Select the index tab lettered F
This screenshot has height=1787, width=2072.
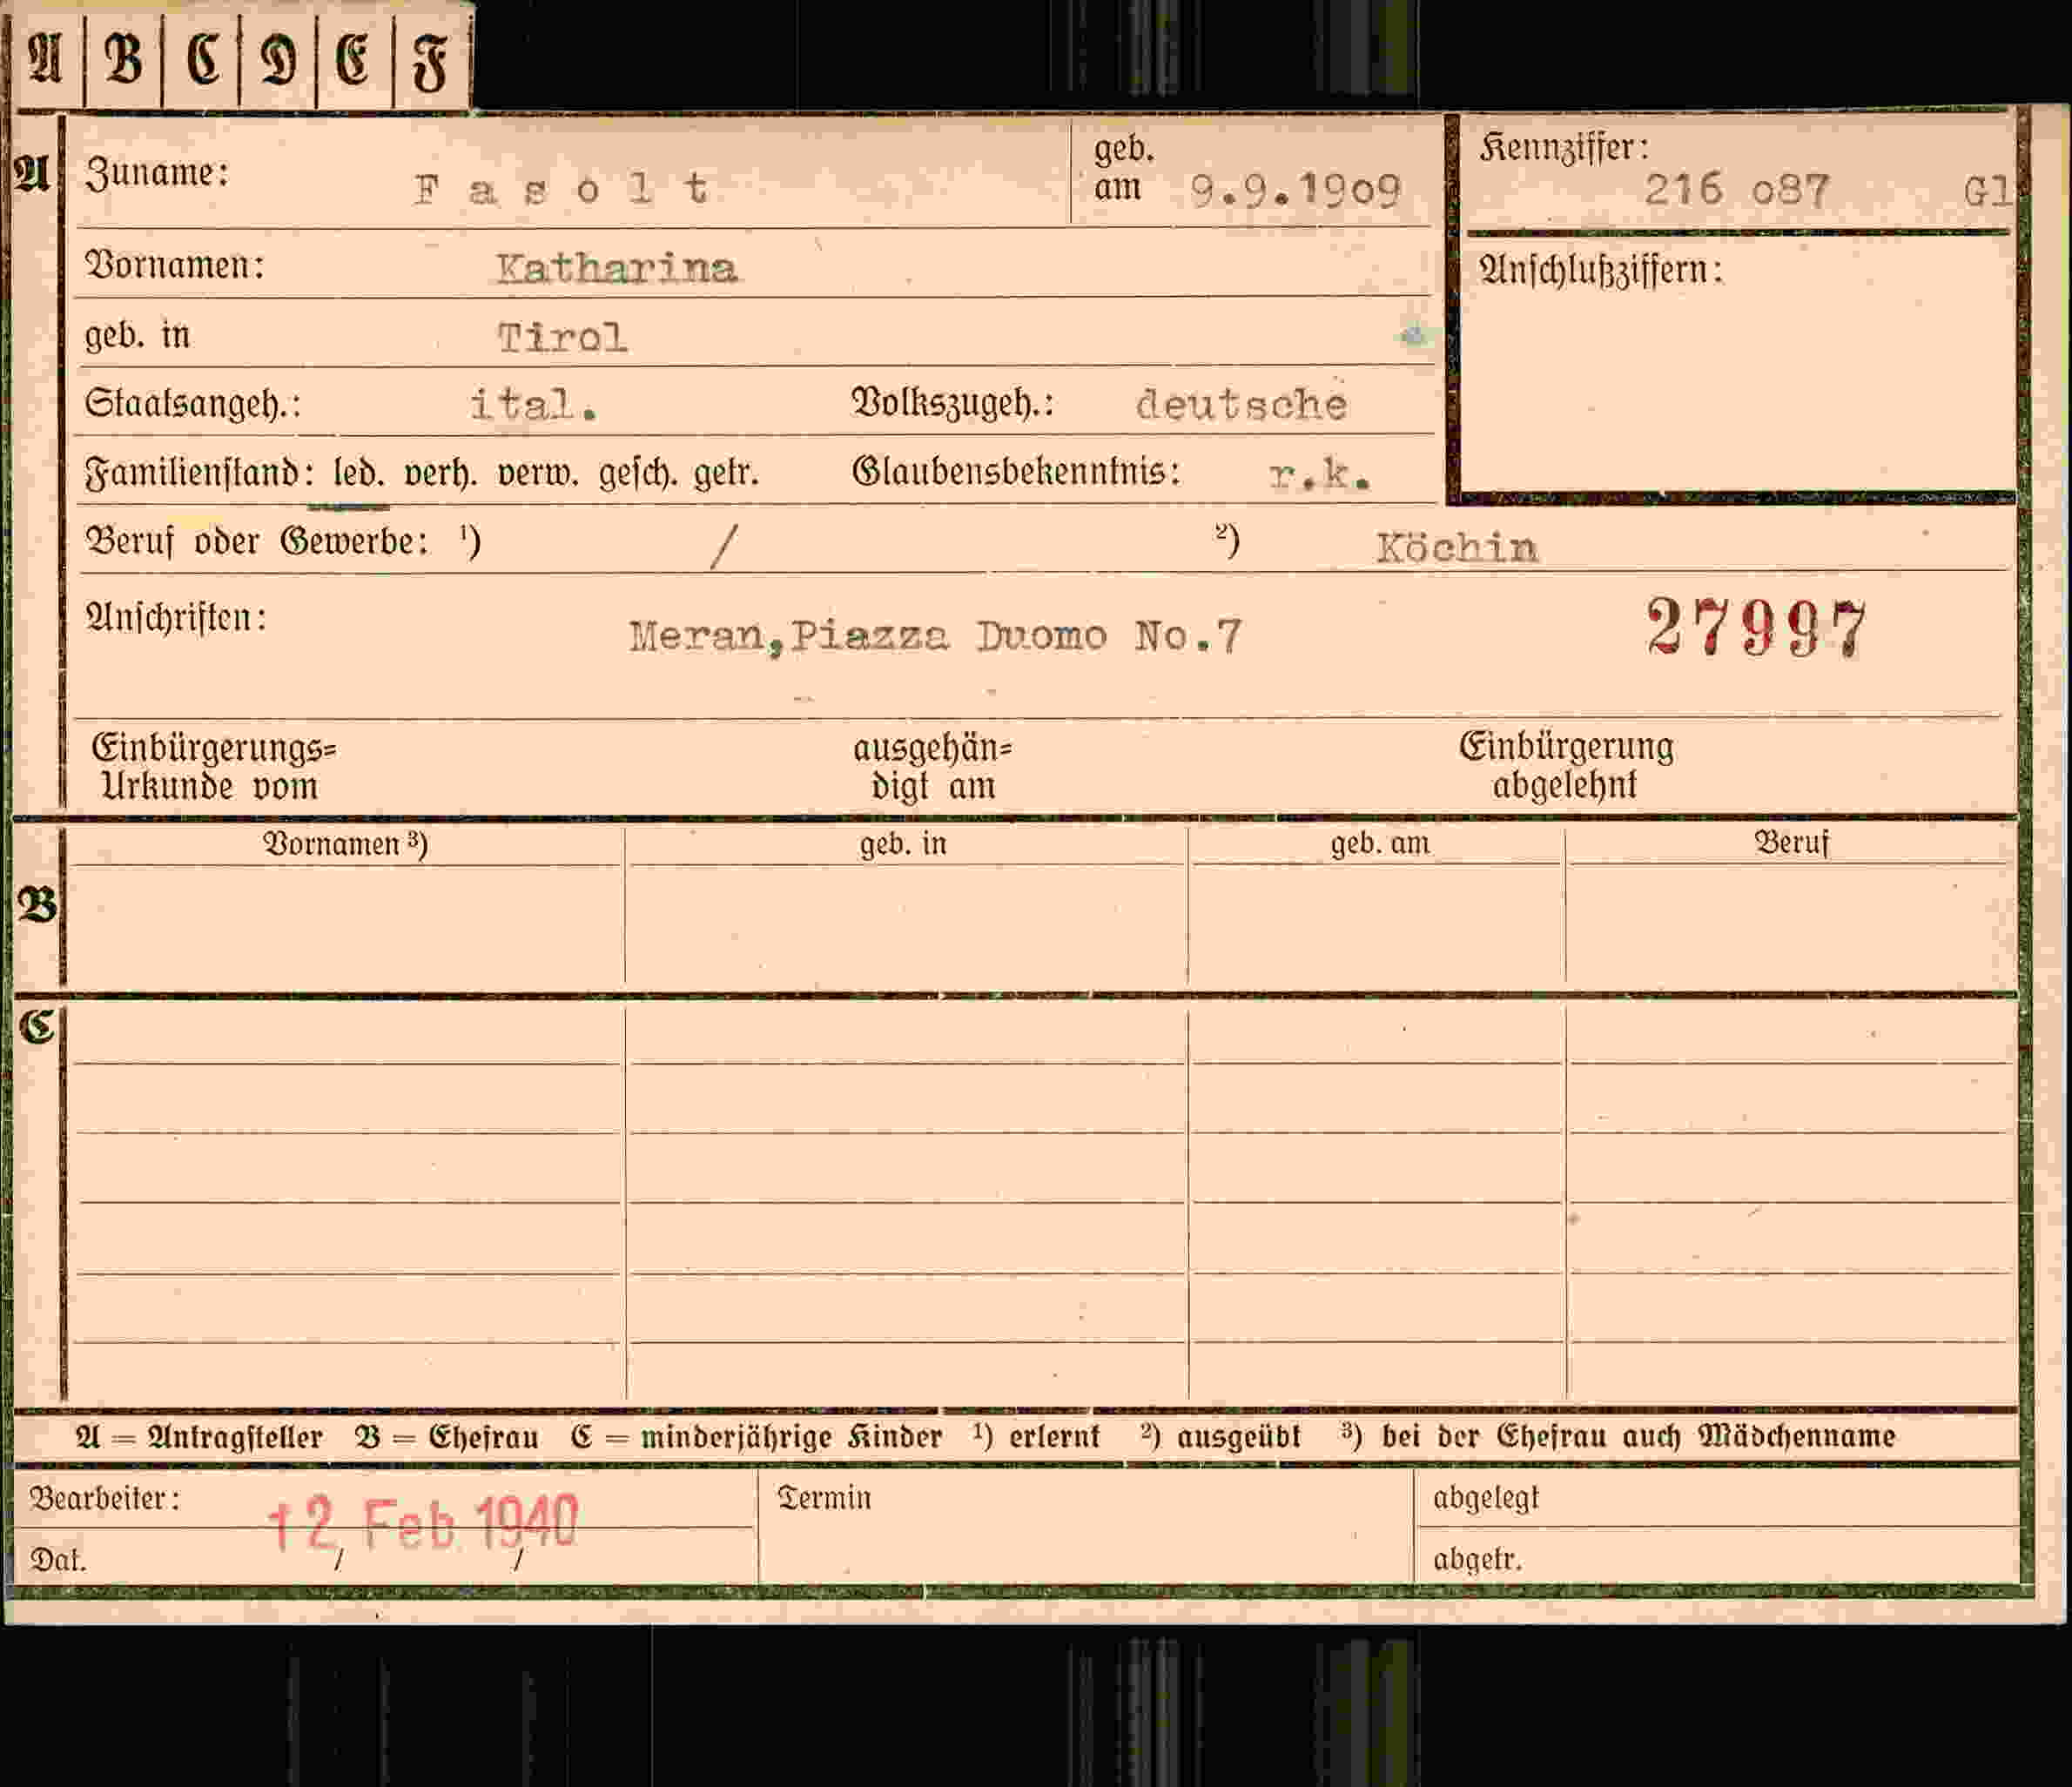pyautogui.click(x=431, y=58)
